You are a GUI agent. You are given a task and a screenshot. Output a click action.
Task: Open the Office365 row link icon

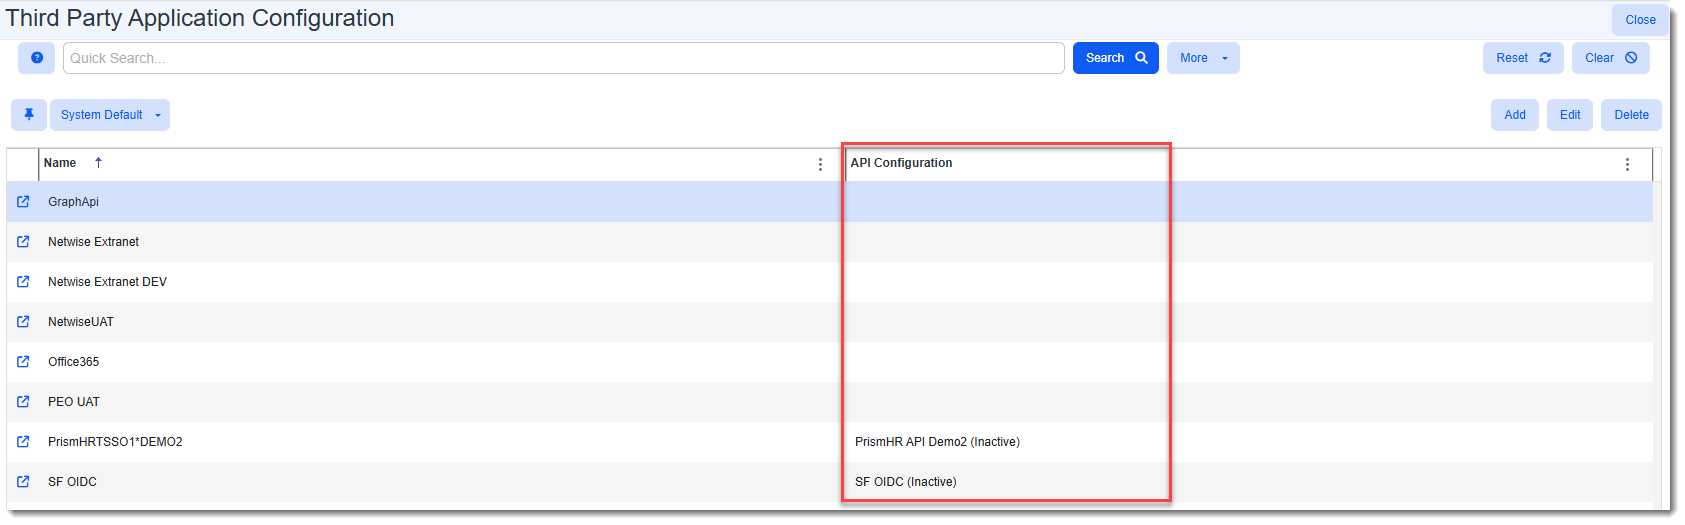pyautogui.click(x=23, y=362)
